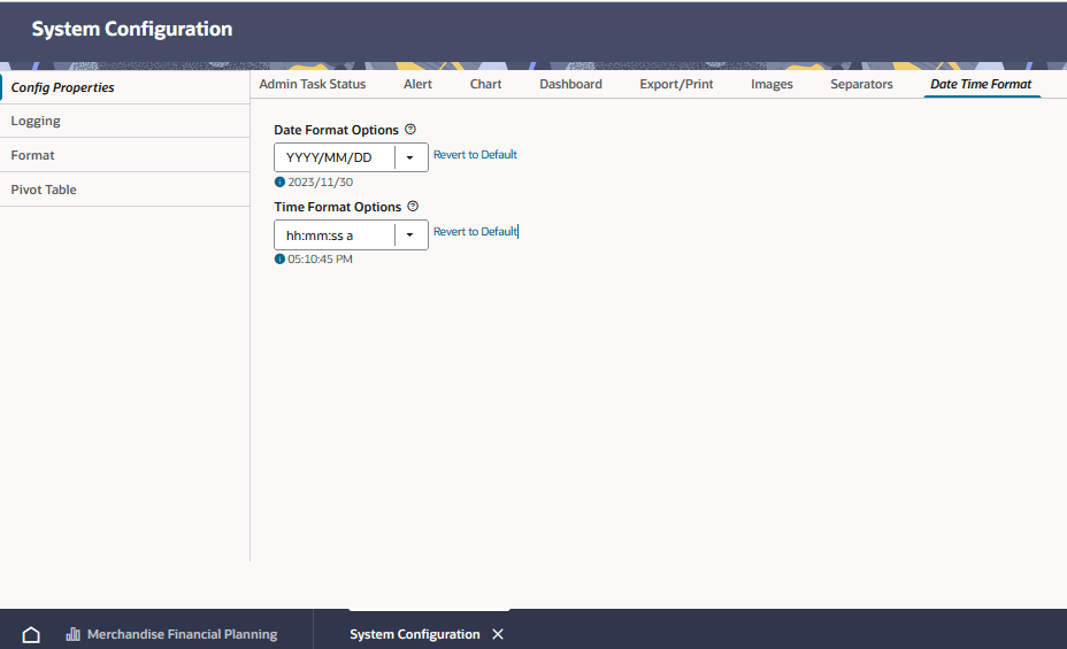Open help for Date Format Options

[x=410, y=129]
